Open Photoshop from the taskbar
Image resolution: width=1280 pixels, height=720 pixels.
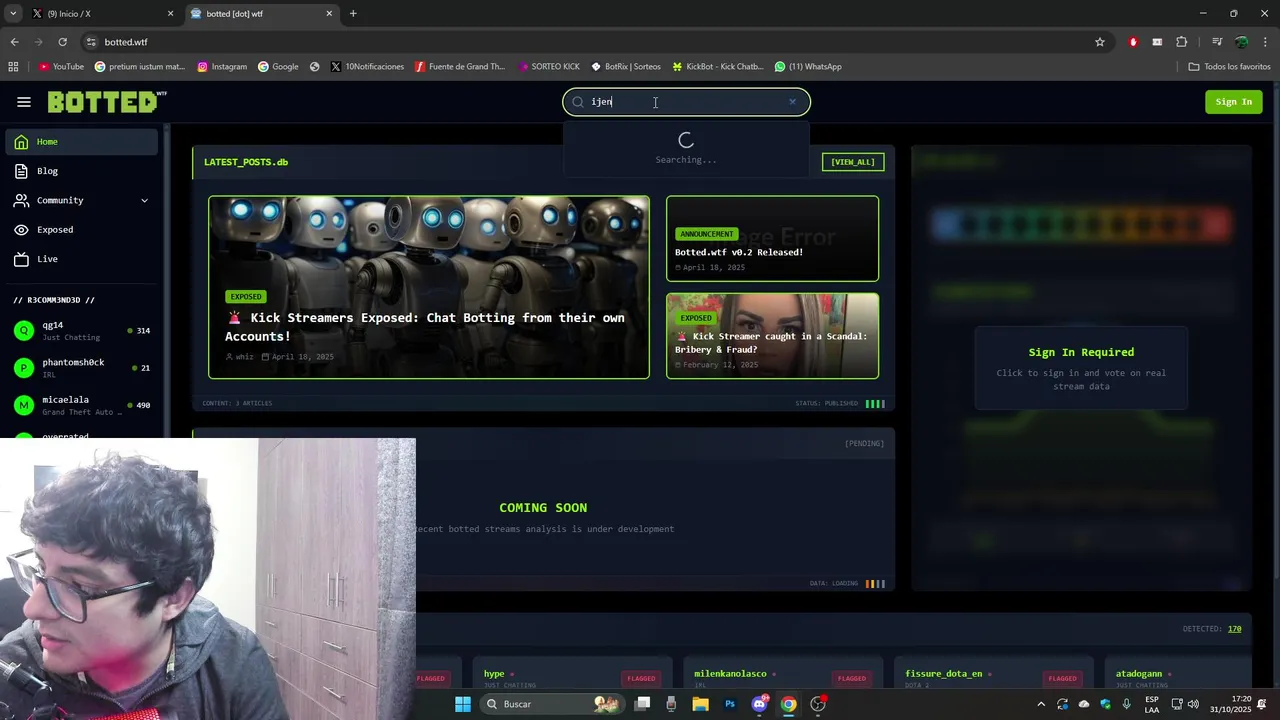tap(730, 704)
